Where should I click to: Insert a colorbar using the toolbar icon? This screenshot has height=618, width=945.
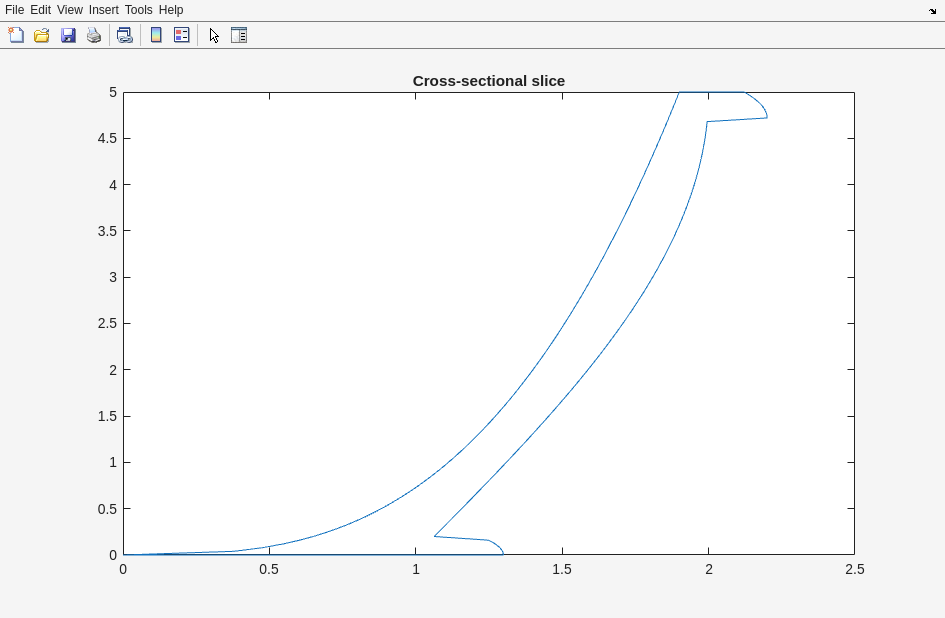coord(156,35)
